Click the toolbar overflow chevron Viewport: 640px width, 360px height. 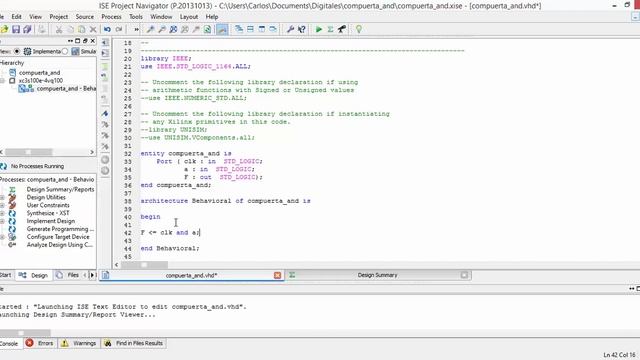pyautogui.click(x=136, y=29)
